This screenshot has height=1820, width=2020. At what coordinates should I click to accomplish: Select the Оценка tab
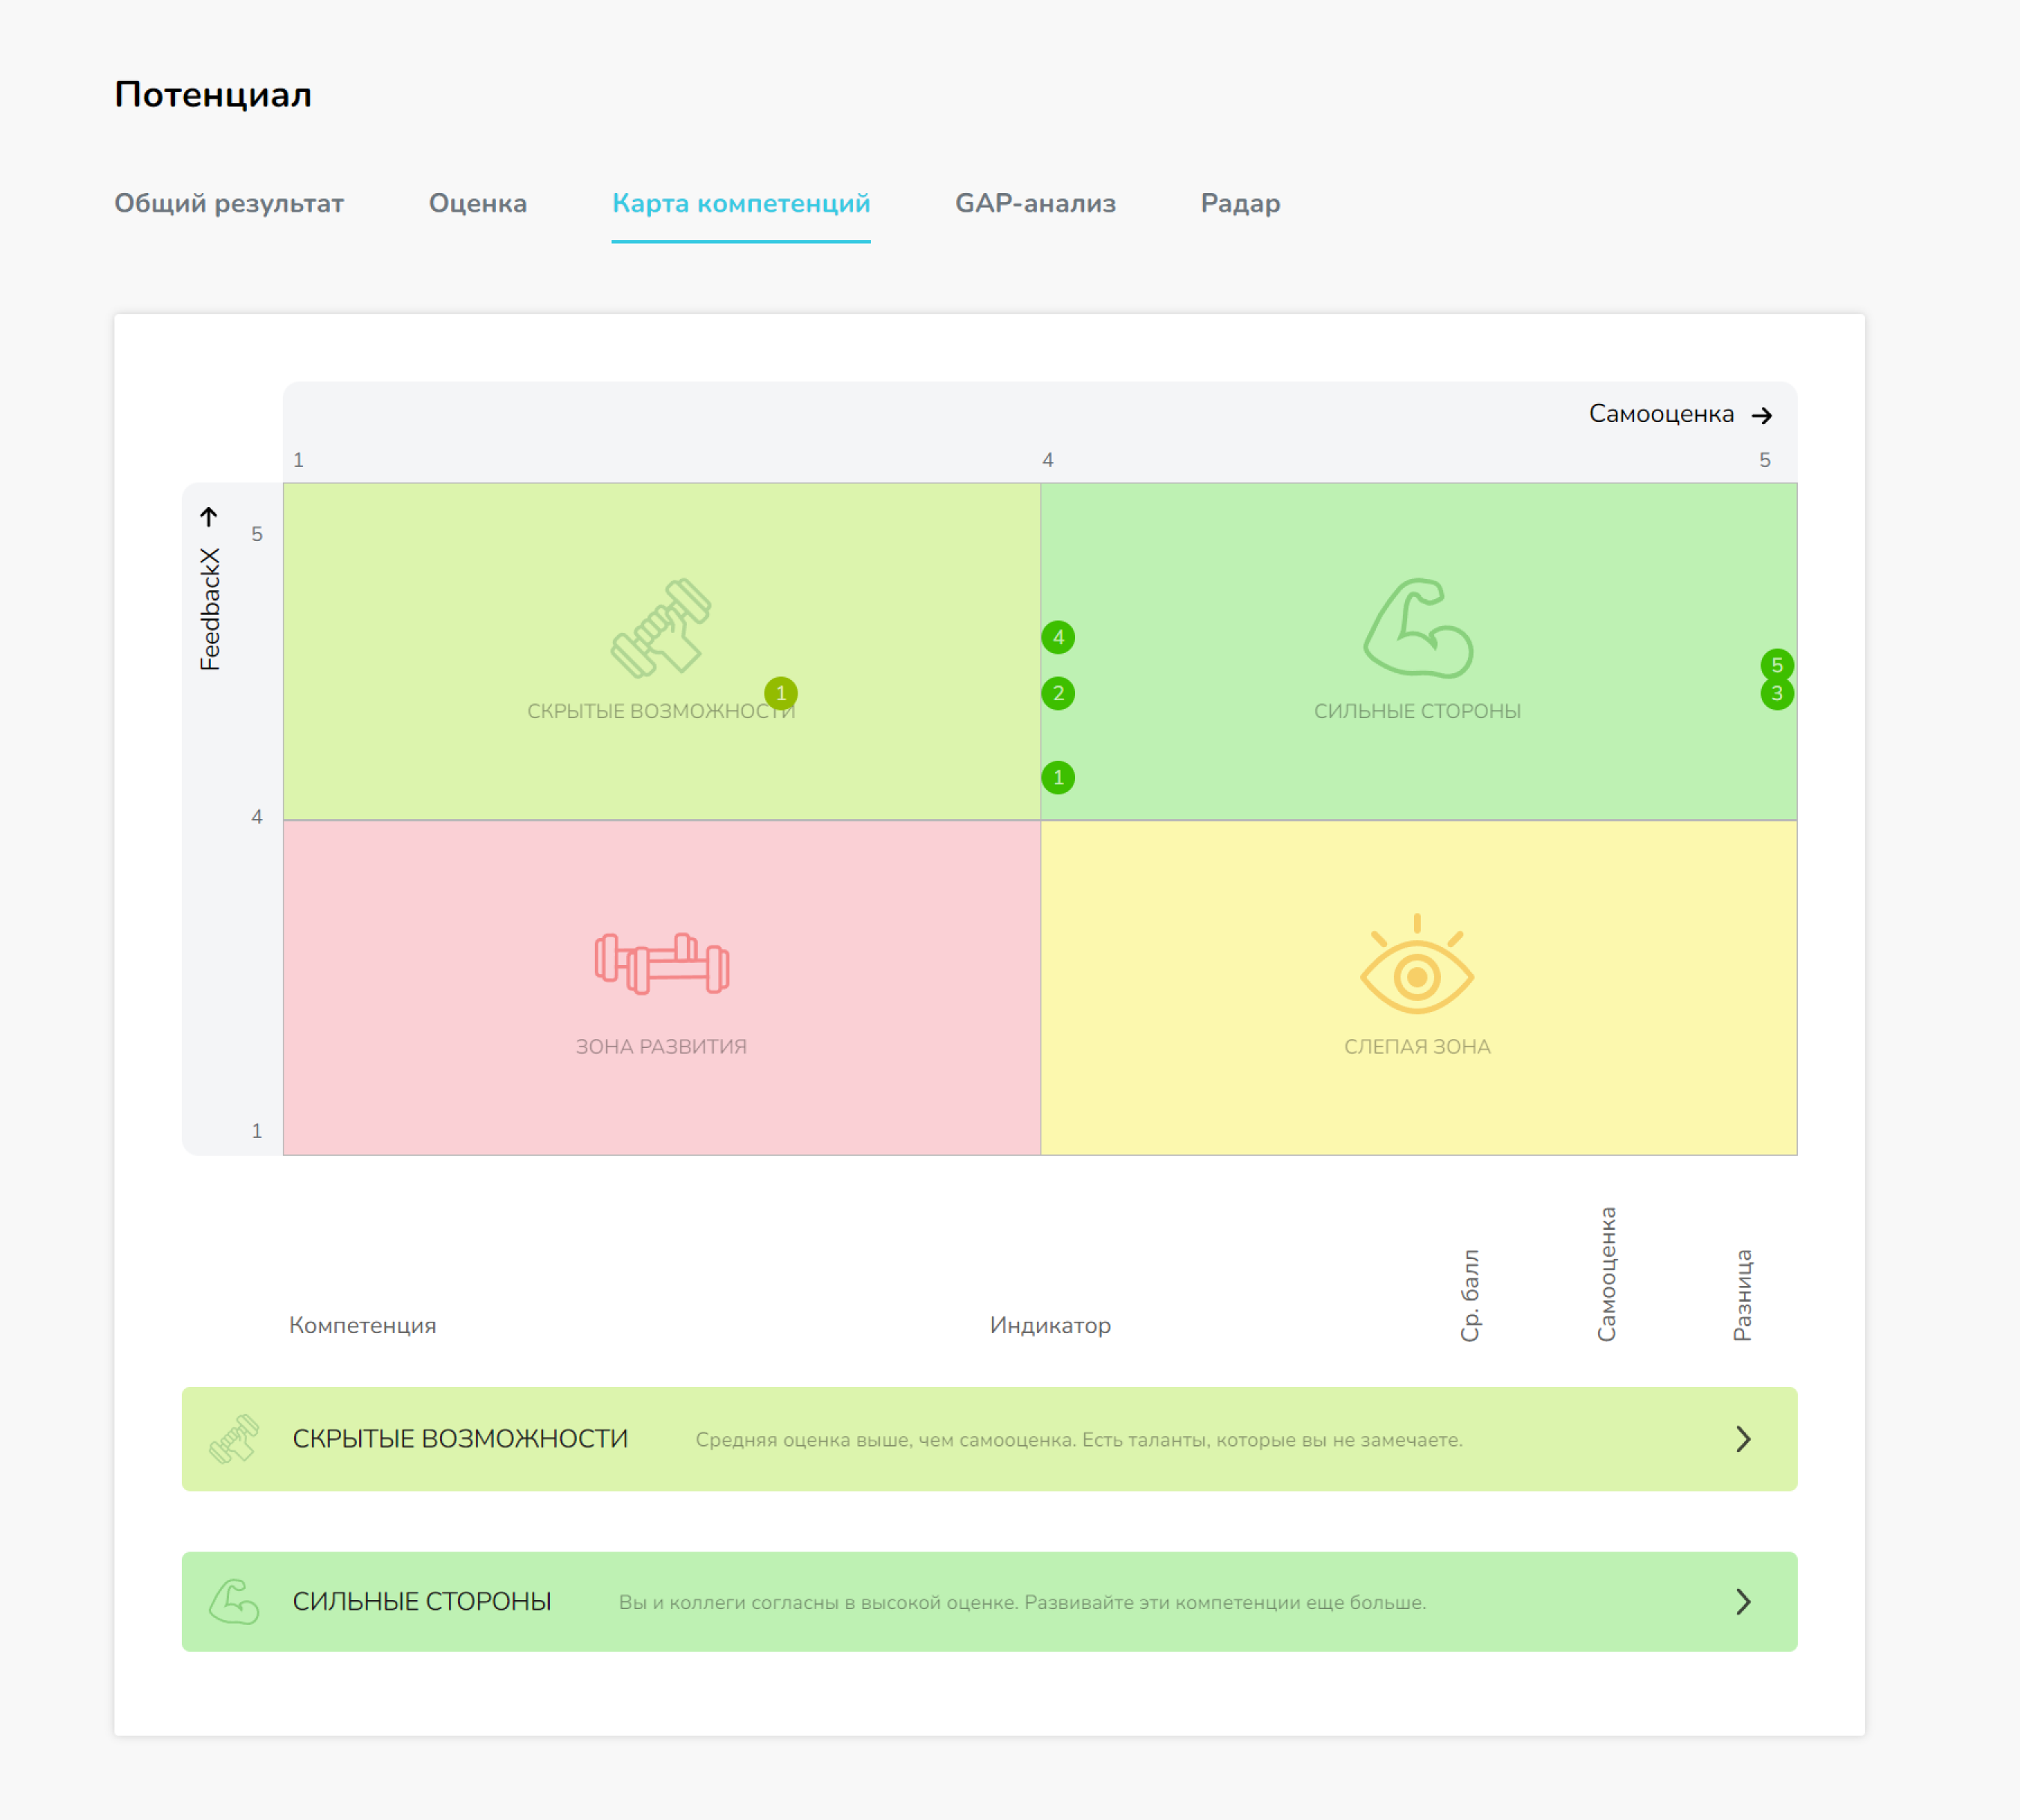(x=477, y=203)
